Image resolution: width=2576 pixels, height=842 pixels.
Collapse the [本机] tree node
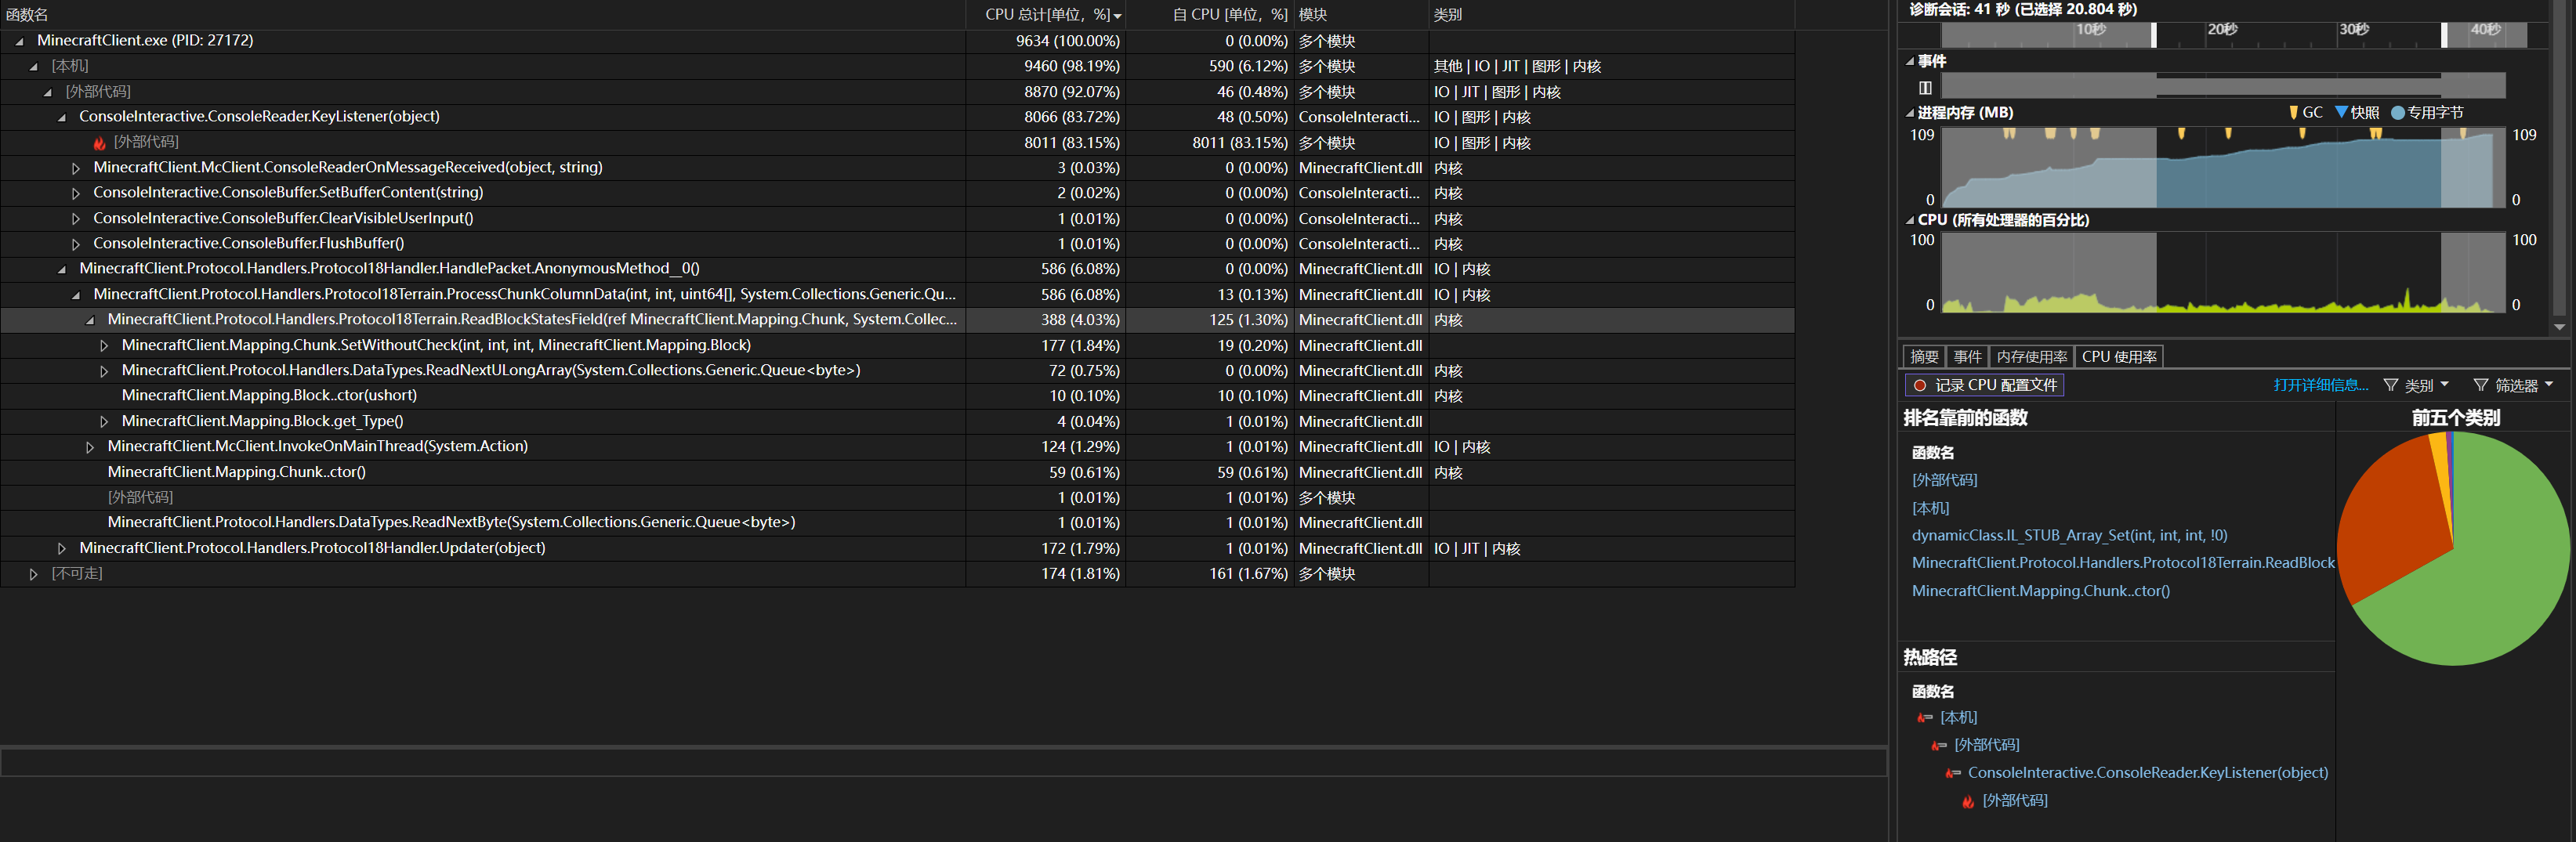(x=33, y=66)
